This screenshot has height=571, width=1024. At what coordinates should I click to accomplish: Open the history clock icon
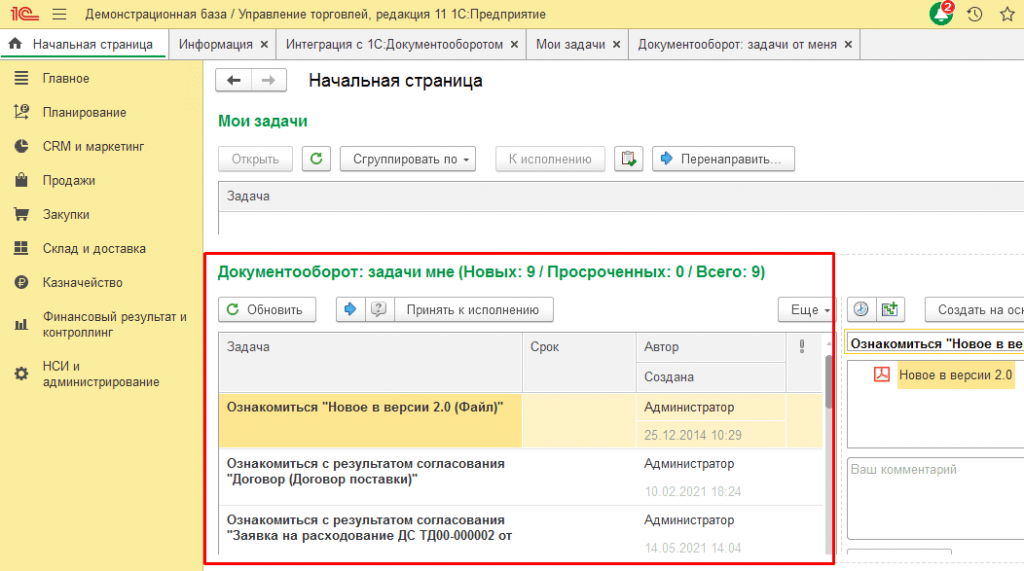click(974, 14)
